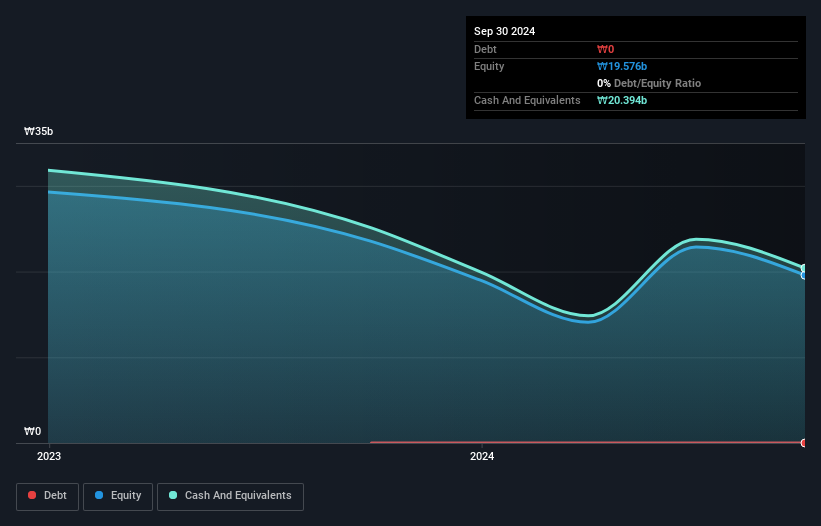Click the 2023 x-axis label
The width and height of the screenshot is (821, 526).
coord(49,456)
